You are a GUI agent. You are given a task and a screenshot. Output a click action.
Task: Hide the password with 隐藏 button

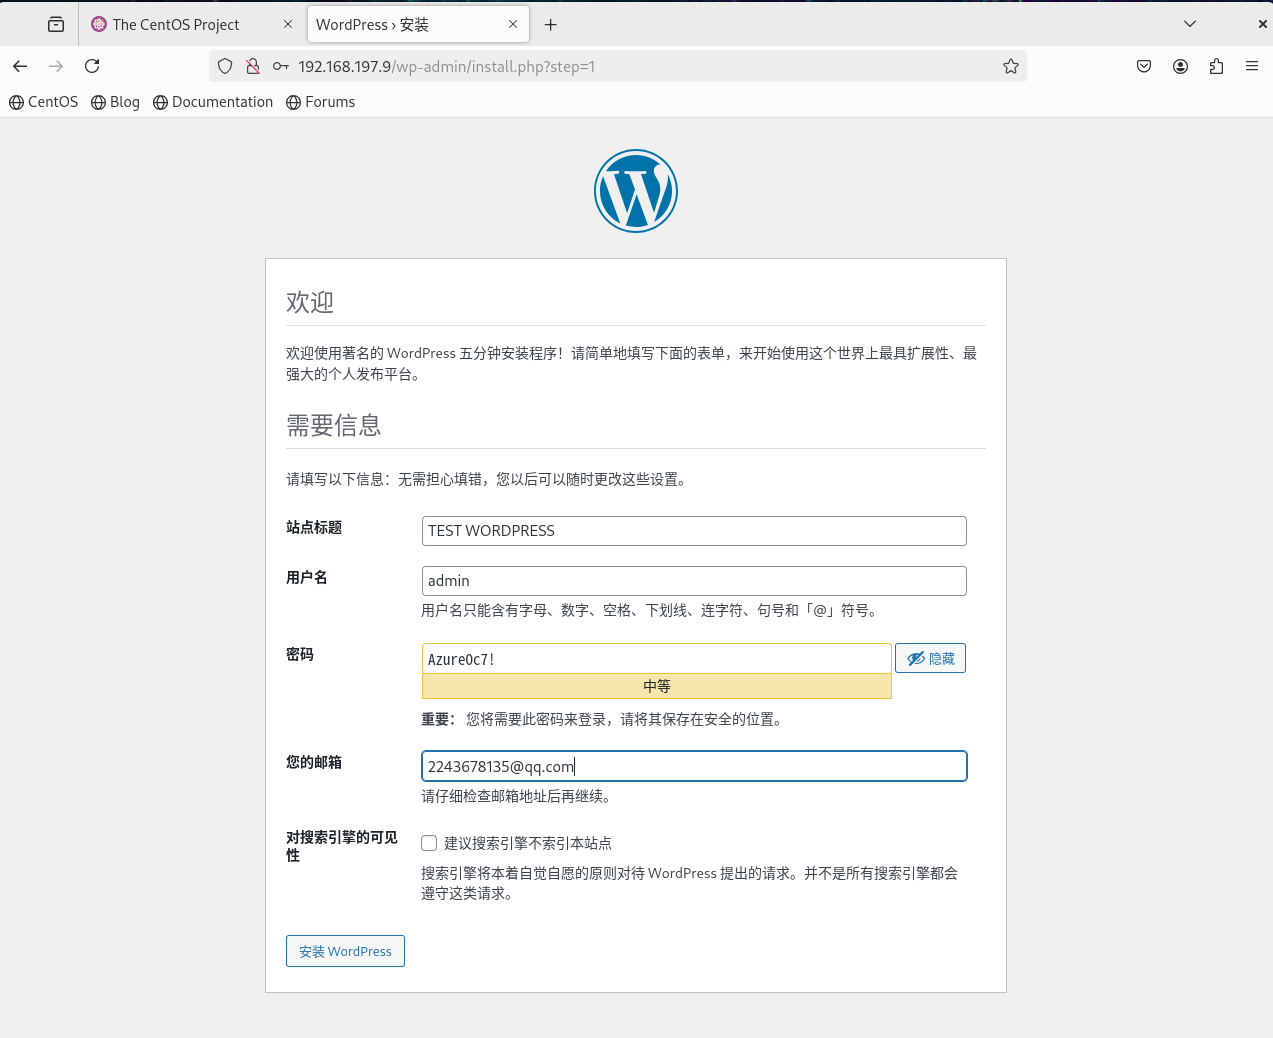tap(930, 658)
